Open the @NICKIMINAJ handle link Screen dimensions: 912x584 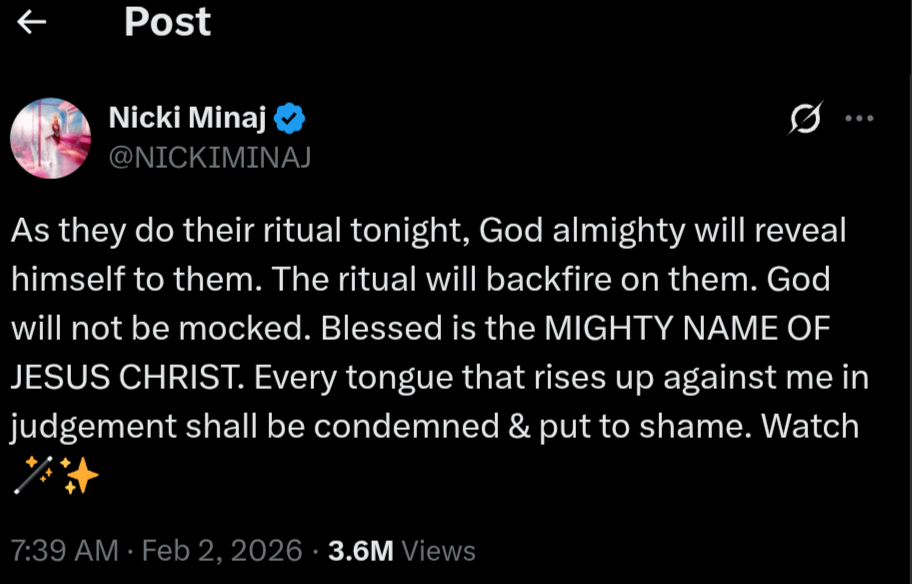209,157
